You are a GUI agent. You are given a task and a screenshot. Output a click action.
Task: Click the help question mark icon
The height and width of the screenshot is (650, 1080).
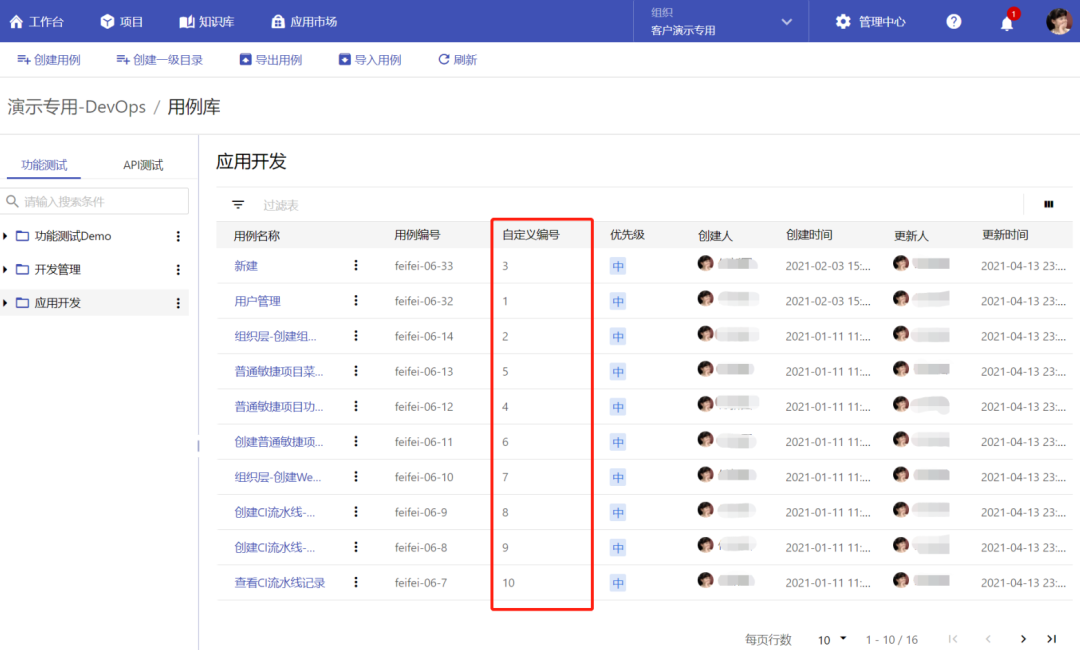(x=953, y=20)
